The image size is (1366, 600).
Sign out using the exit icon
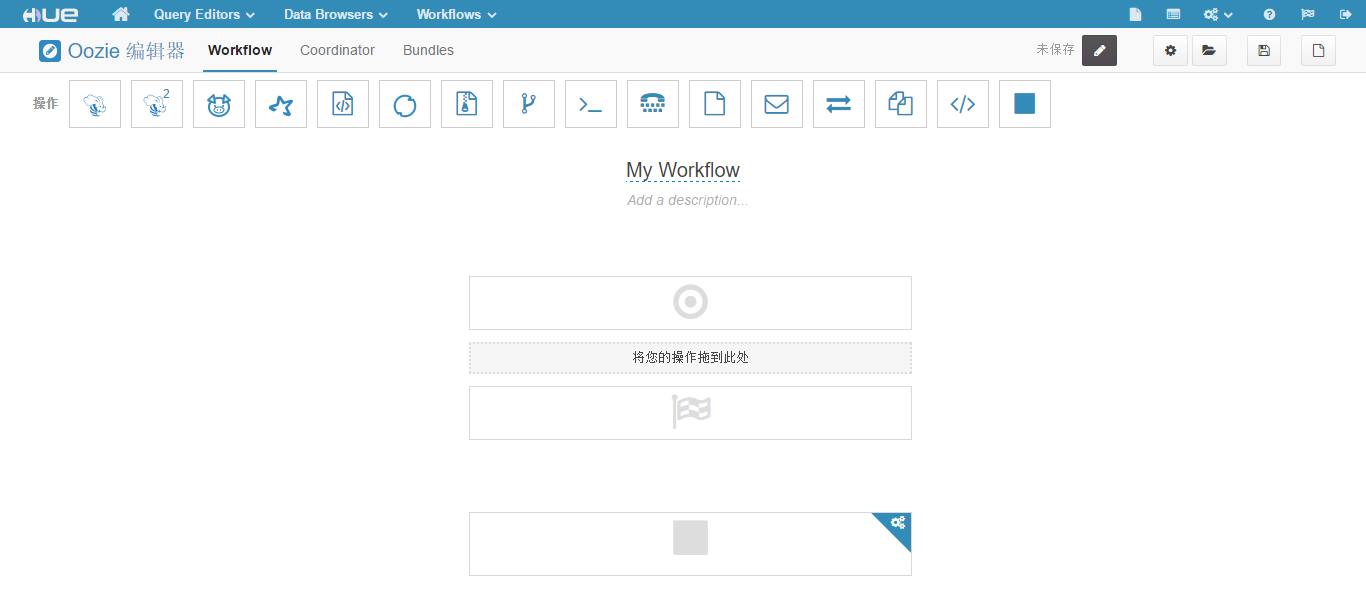(1345, 14)
